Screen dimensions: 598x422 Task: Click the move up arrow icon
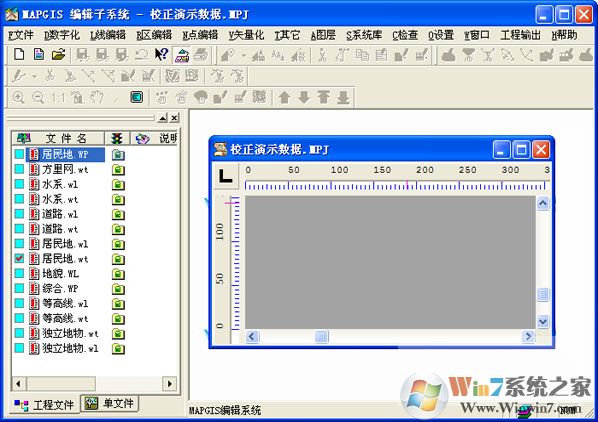tap(284, 98)
